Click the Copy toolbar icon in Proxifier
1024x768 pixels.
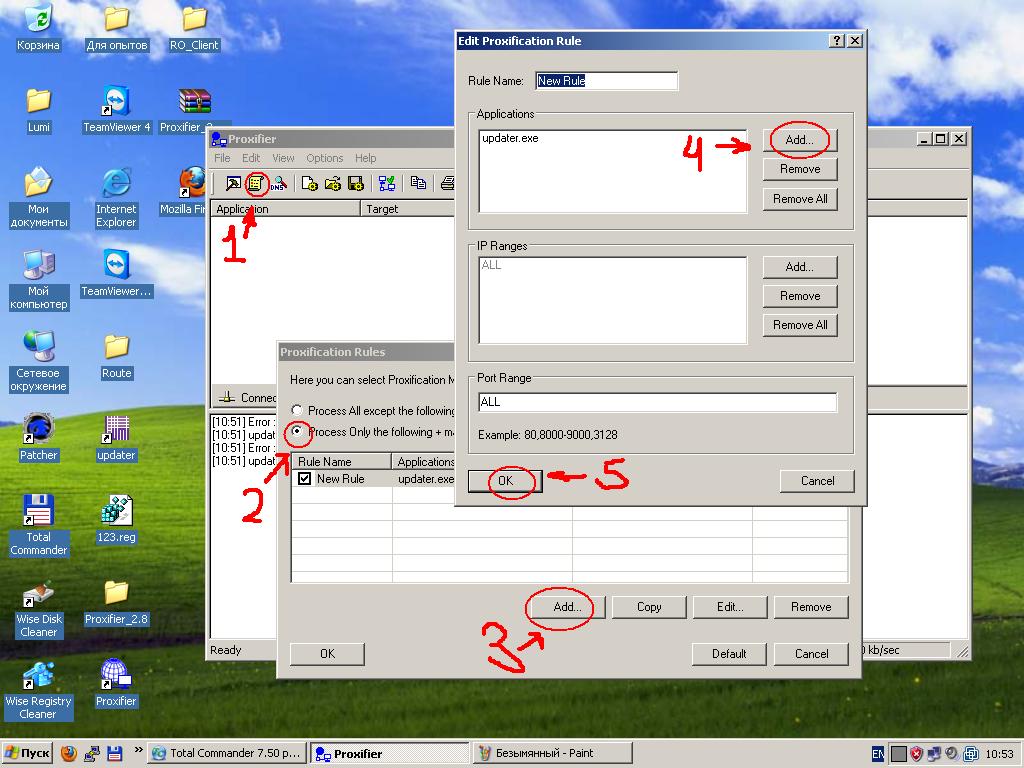[x=418, y=183]
